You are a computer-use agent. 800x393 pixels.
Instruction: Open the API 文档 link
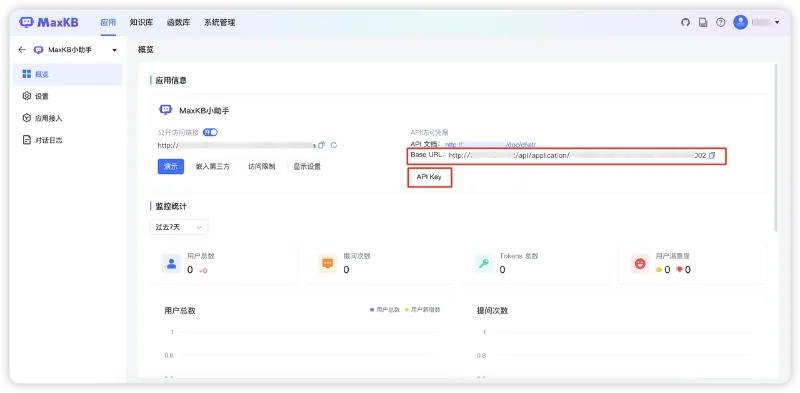pyautogui.click(x=490, y=145)
